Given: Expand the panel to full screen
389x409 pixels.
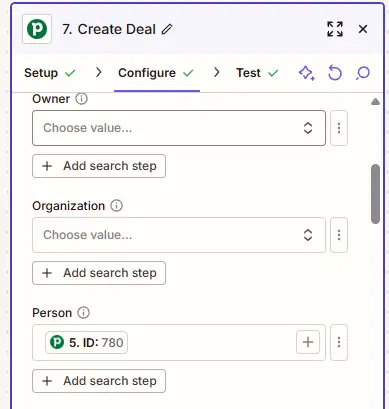Looking at the screenshot, I should tap(335, 29).
